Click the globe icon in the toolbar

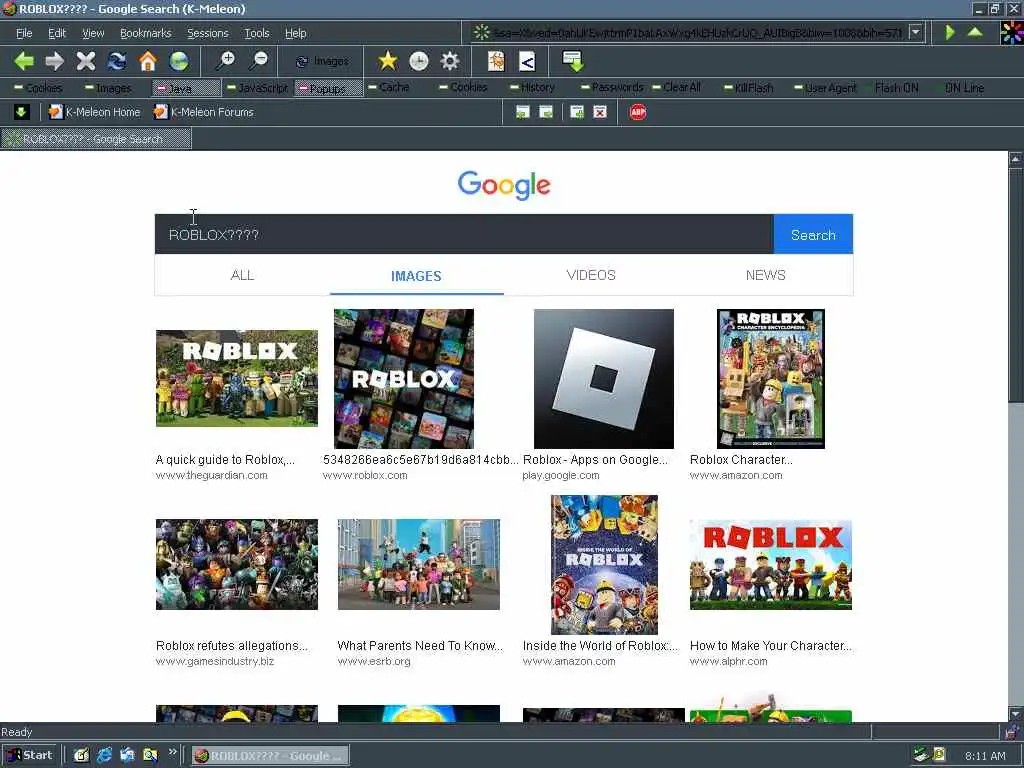coord(178,61)
